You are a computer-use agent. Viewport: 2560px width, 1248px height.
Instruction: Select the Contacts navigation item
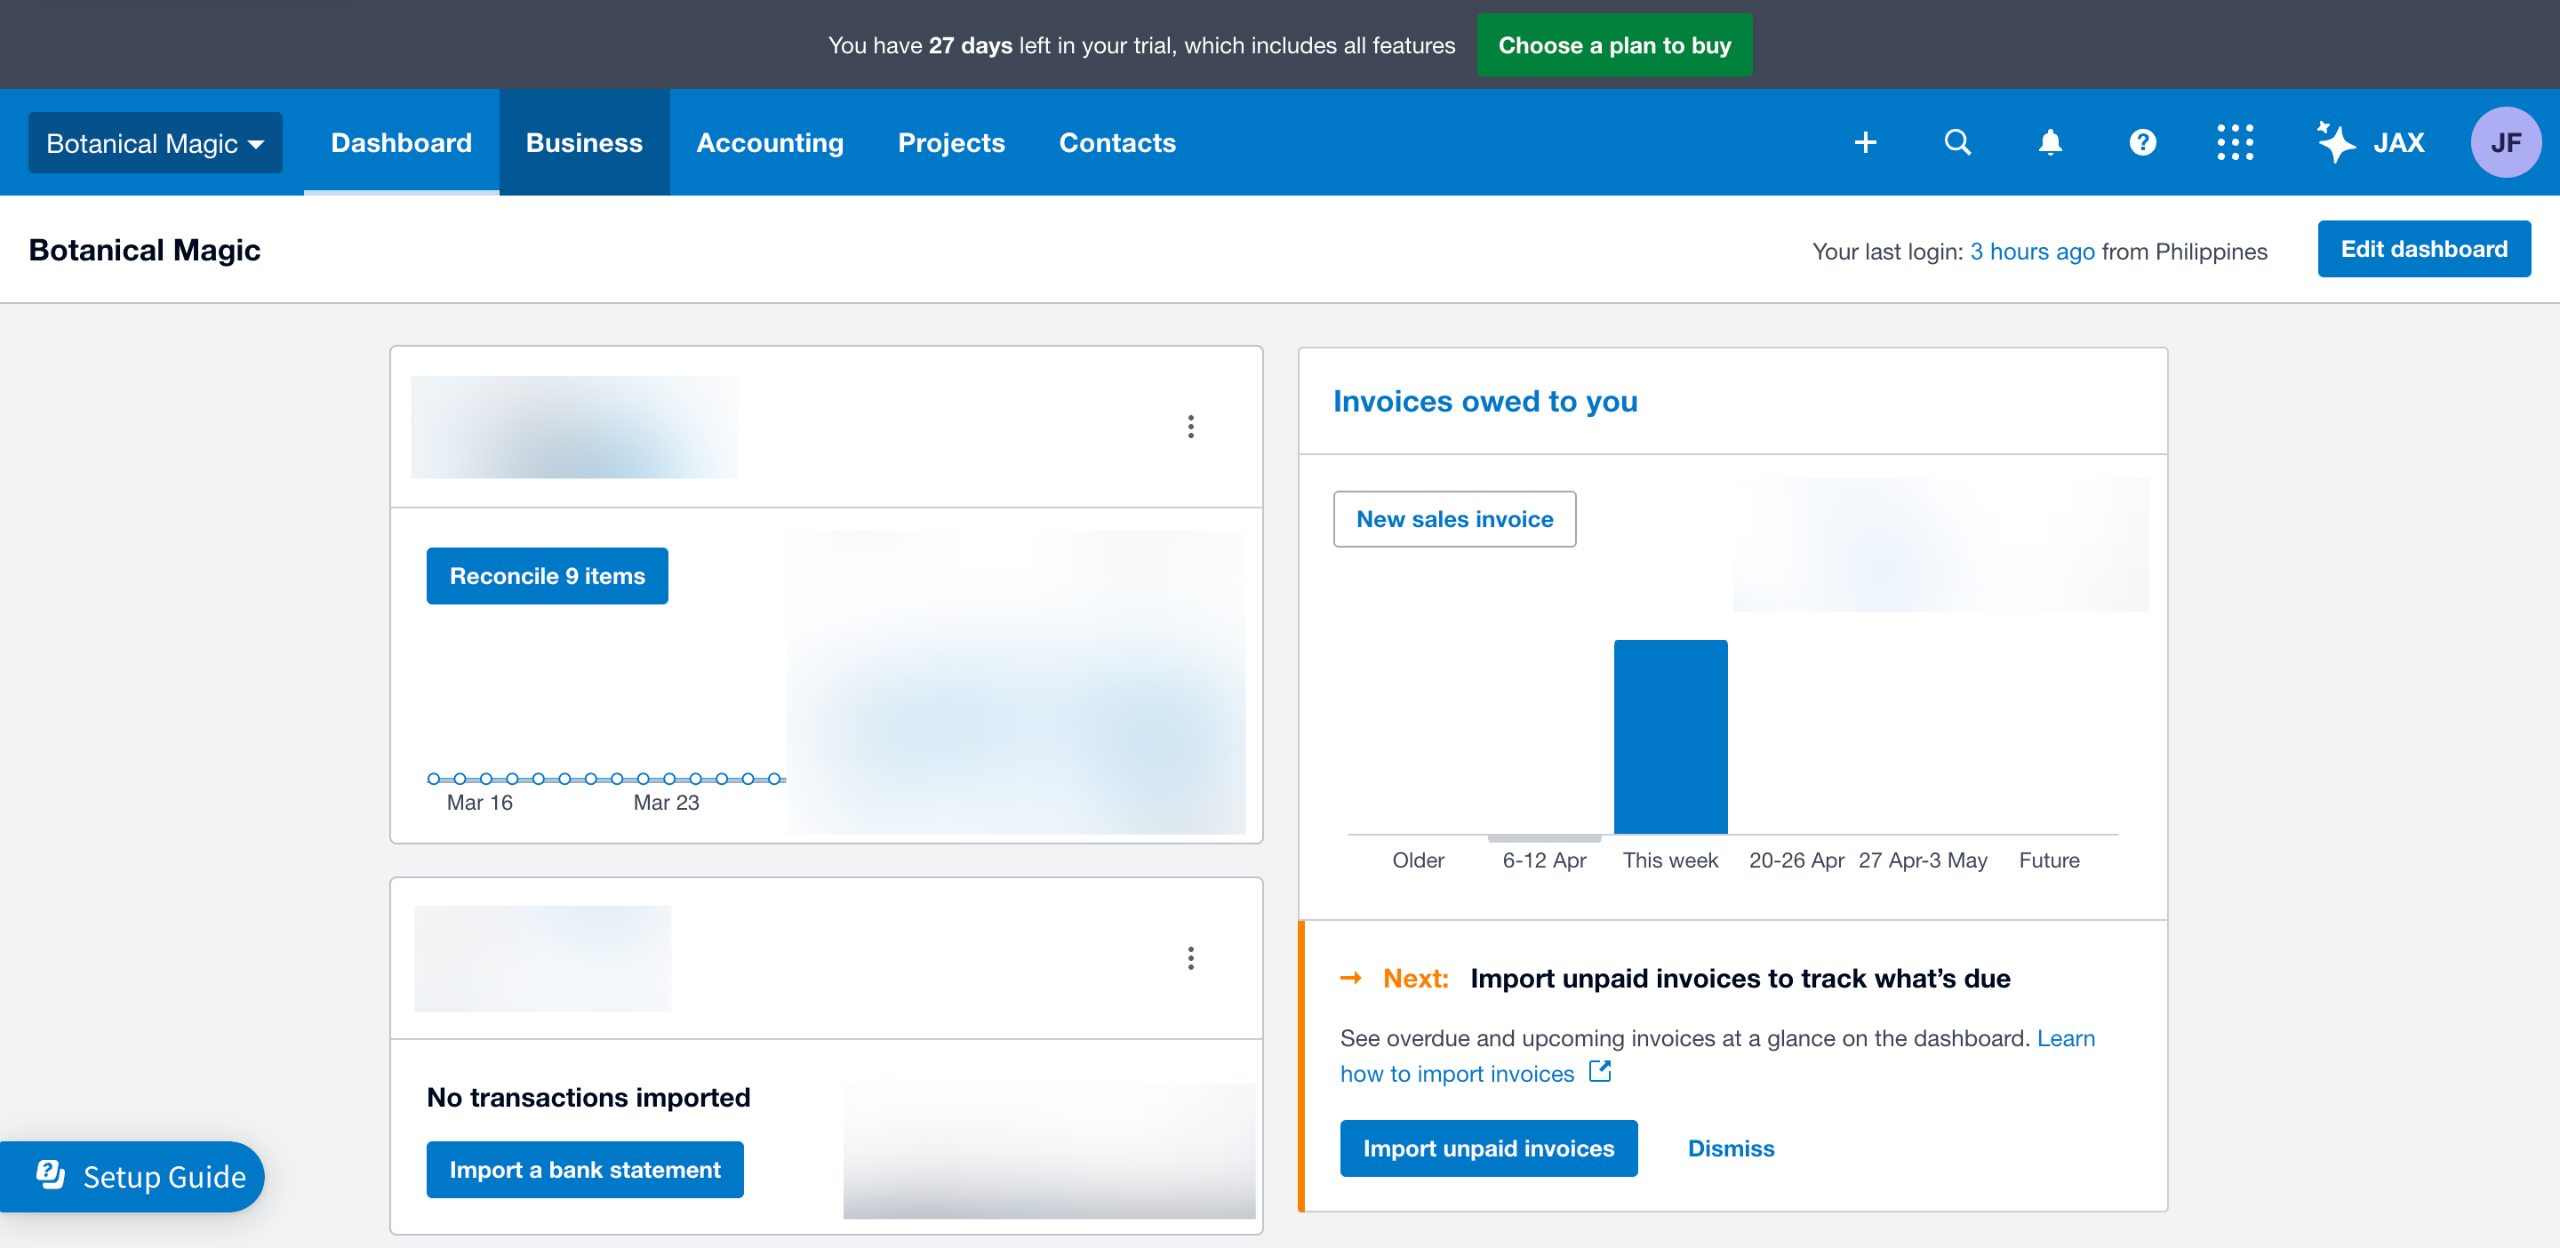tap(1117, 143)
